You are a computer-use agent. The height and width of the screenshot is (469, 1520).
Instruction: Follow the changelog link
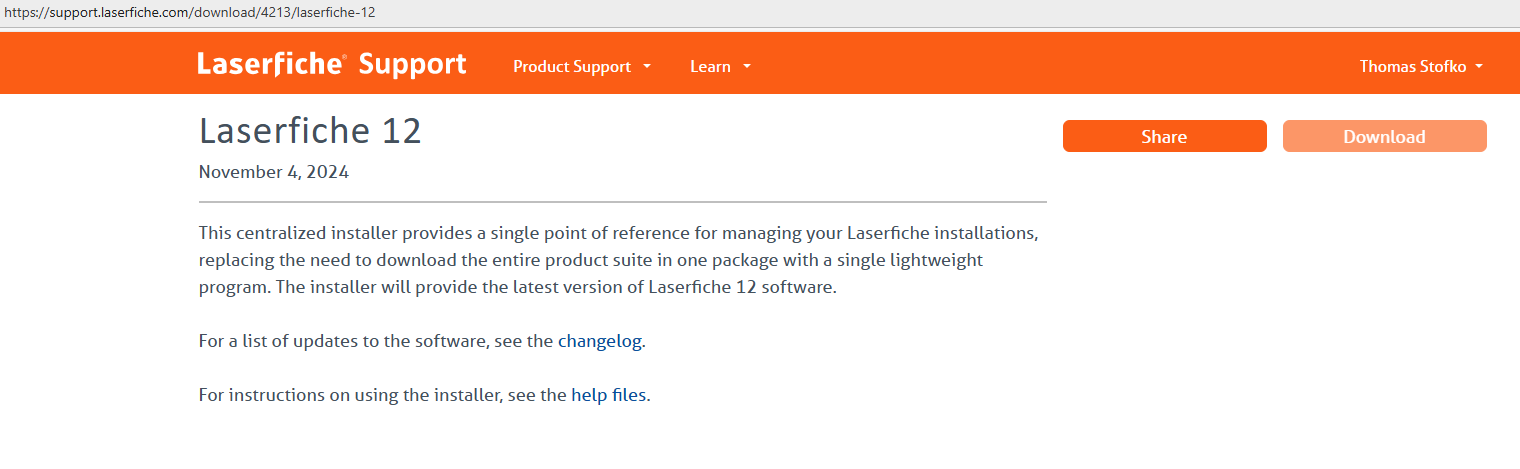[x=599, y=341]
